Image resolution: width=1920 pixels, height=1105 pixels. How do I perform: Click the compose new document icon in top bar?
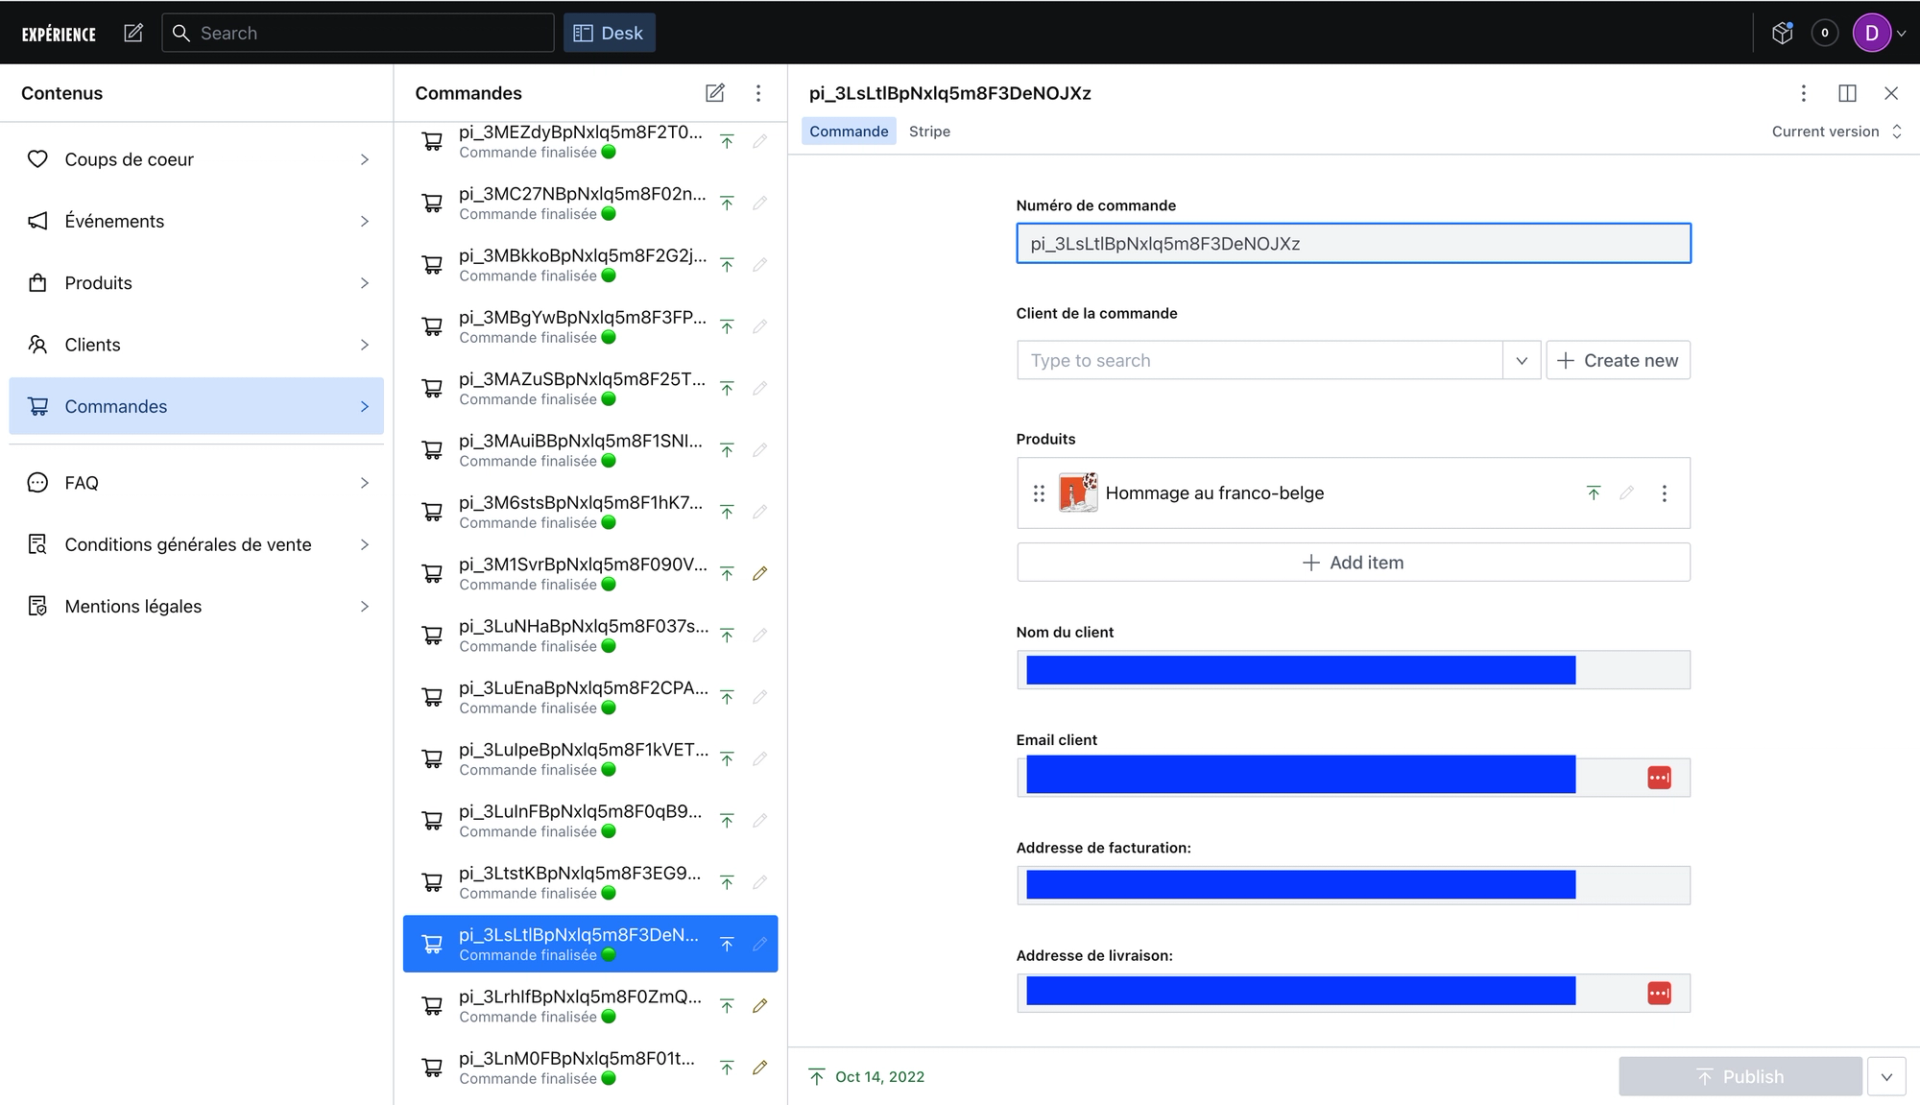[133, 33]
